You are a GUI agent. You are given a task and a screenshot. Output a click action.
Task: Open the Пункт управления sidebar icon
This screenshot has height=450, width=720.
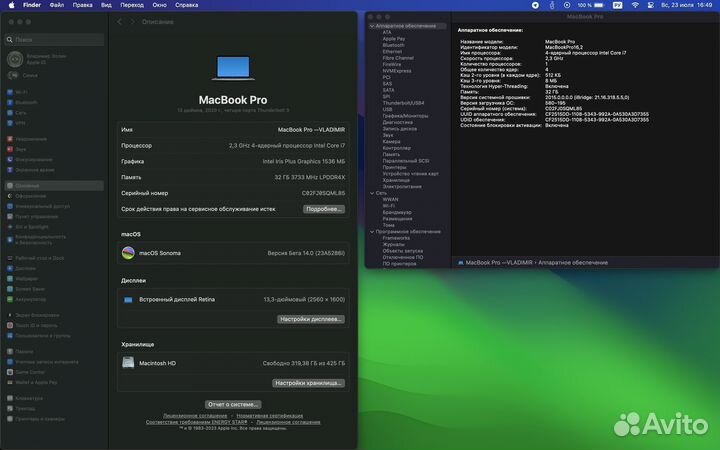[10, 216]
